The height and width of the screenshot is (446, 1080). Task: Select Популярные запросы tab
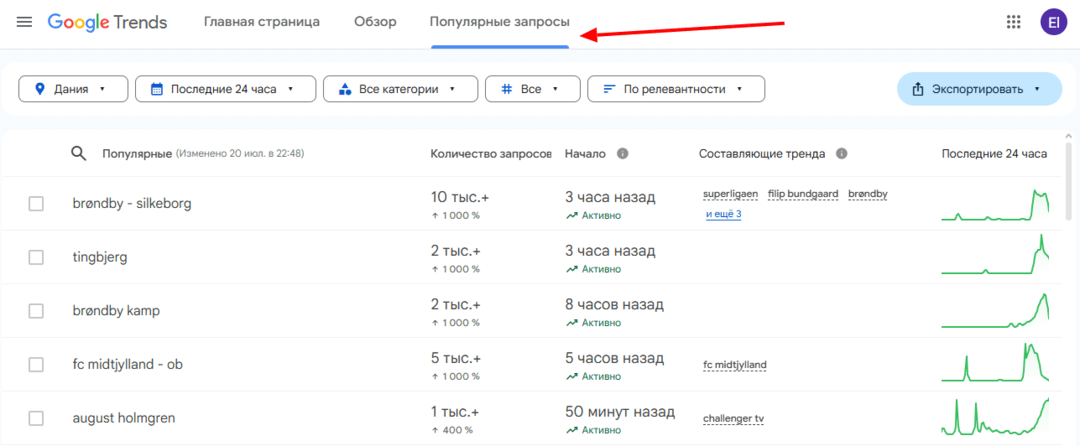pyautogui.click(x=500, y=22)
